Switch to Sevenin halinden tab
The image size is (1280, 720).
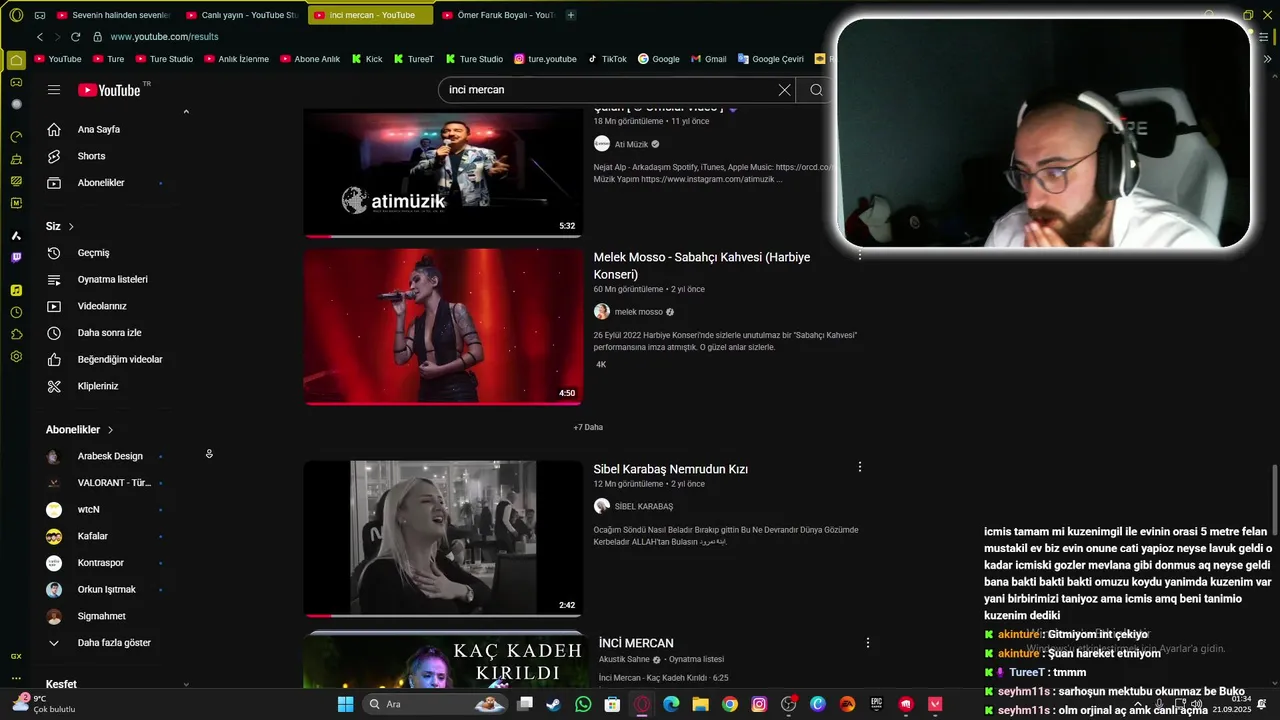113,15
